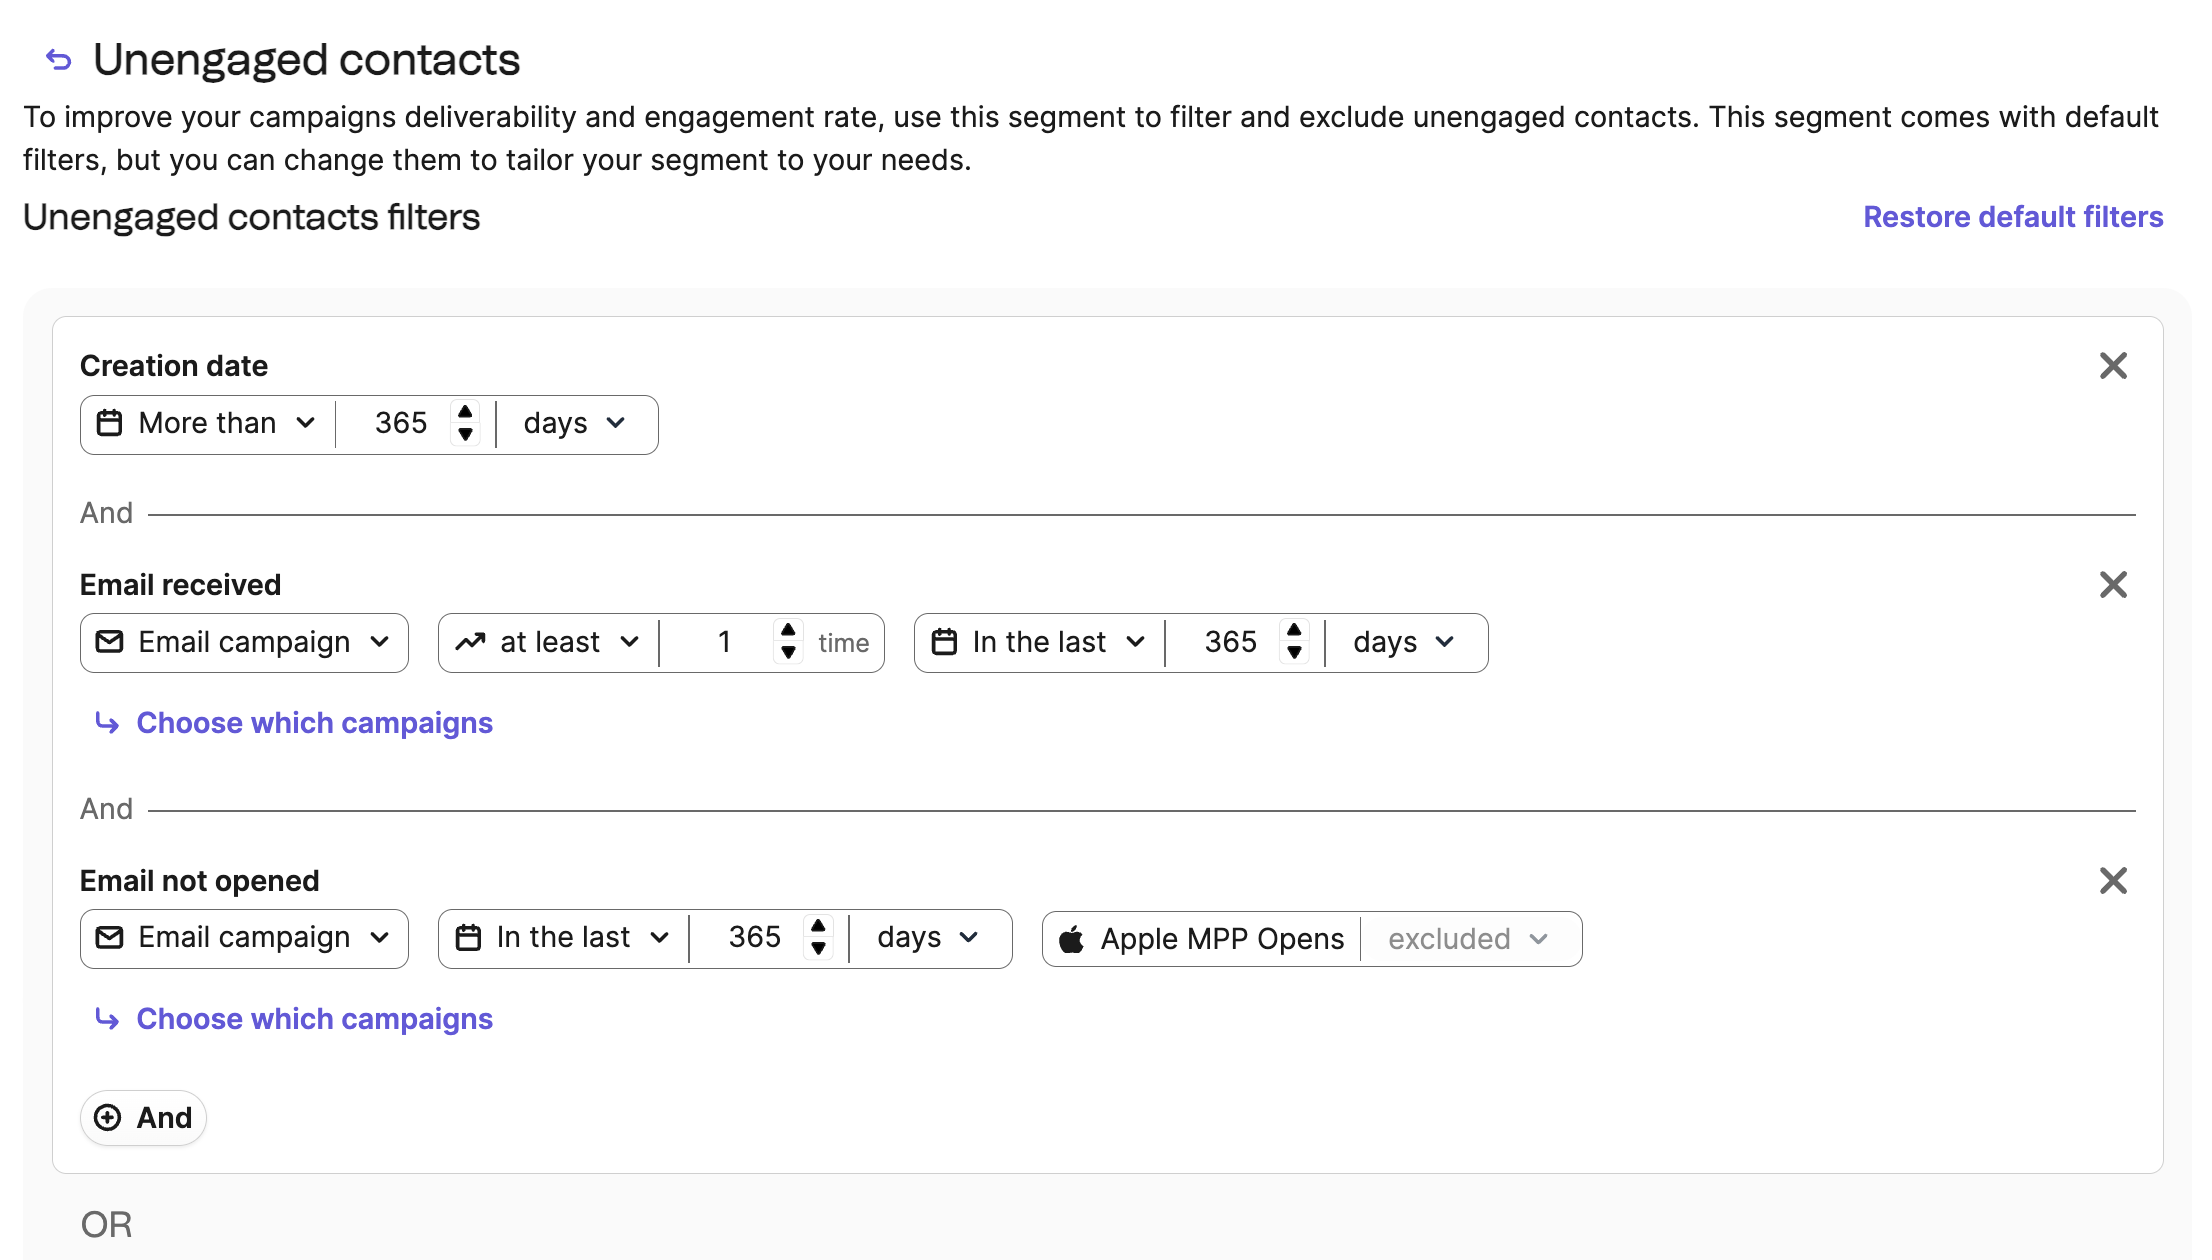Open Email not opened In the last dropdown
2212x1260 pixels.
coord(564,939)
